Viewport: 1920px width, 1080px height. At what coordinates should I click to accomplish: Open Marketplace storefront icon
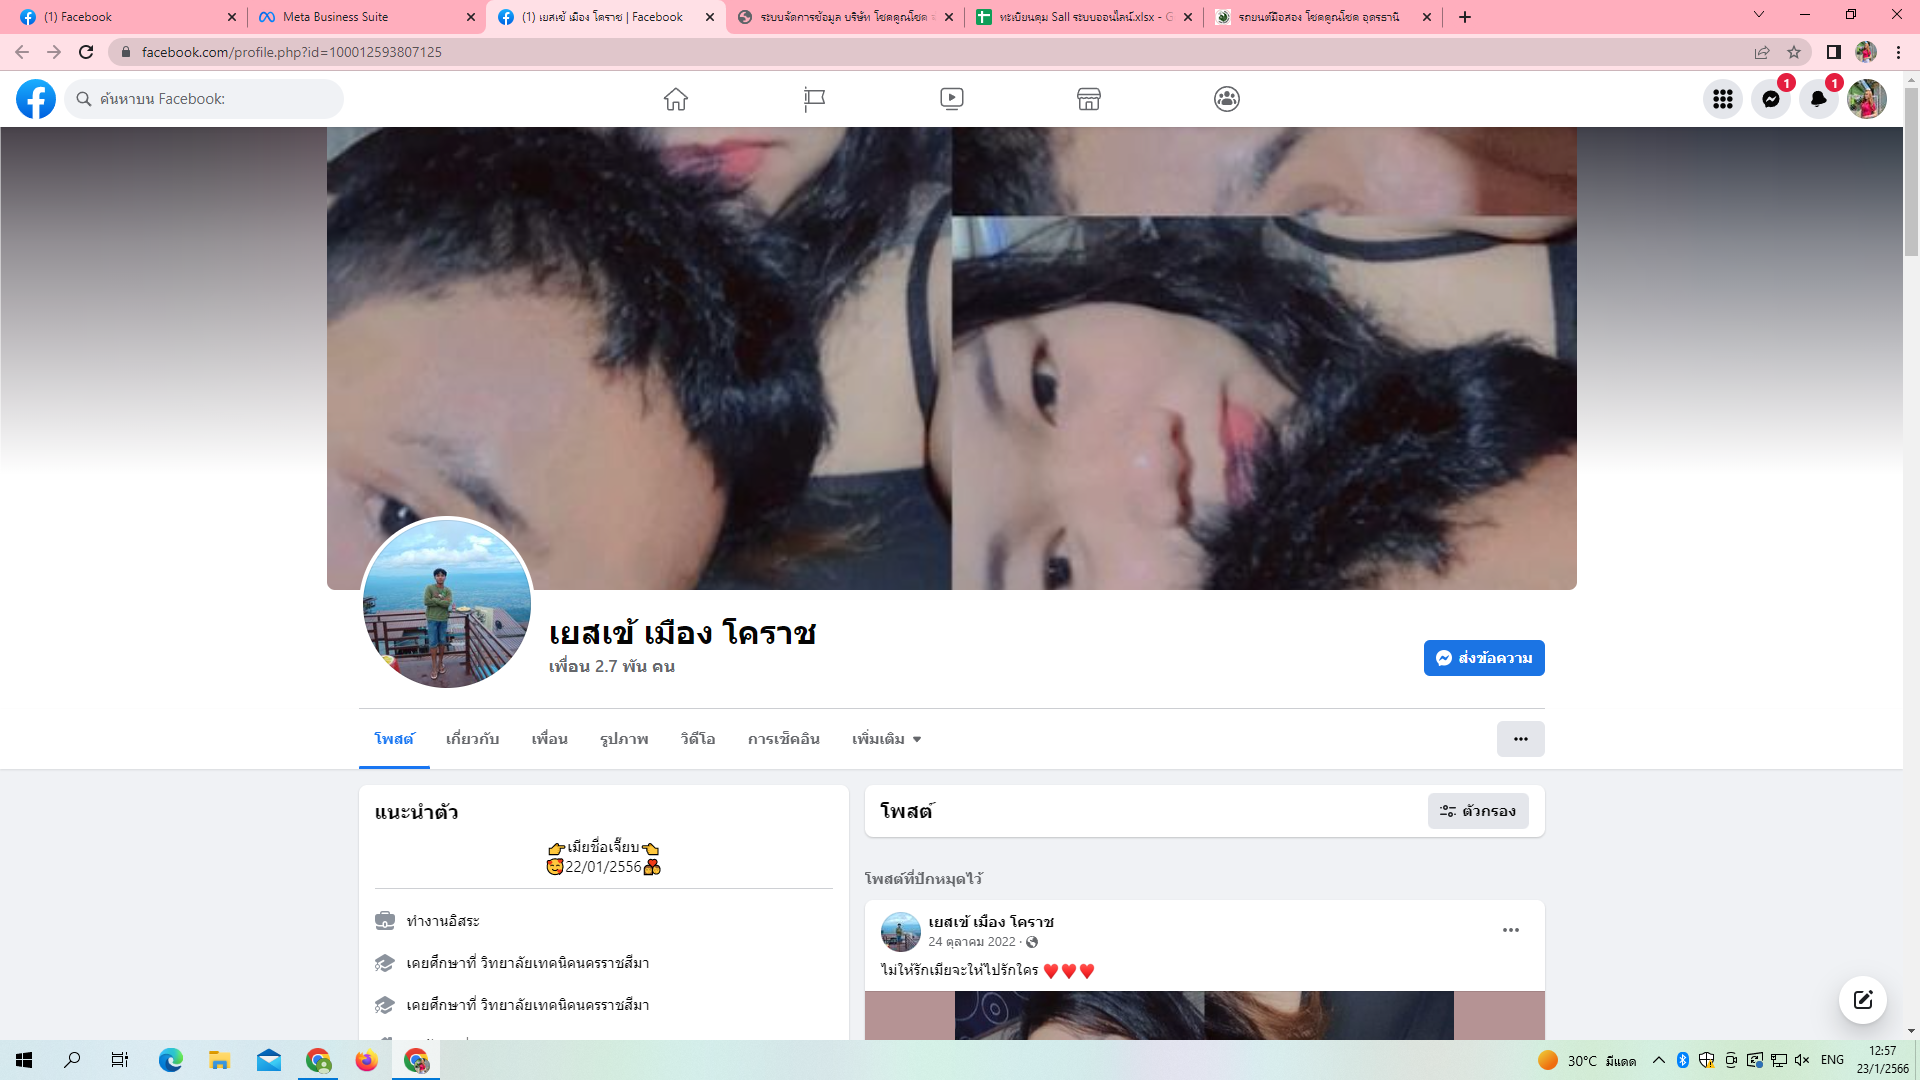[x=1089, y=99]
